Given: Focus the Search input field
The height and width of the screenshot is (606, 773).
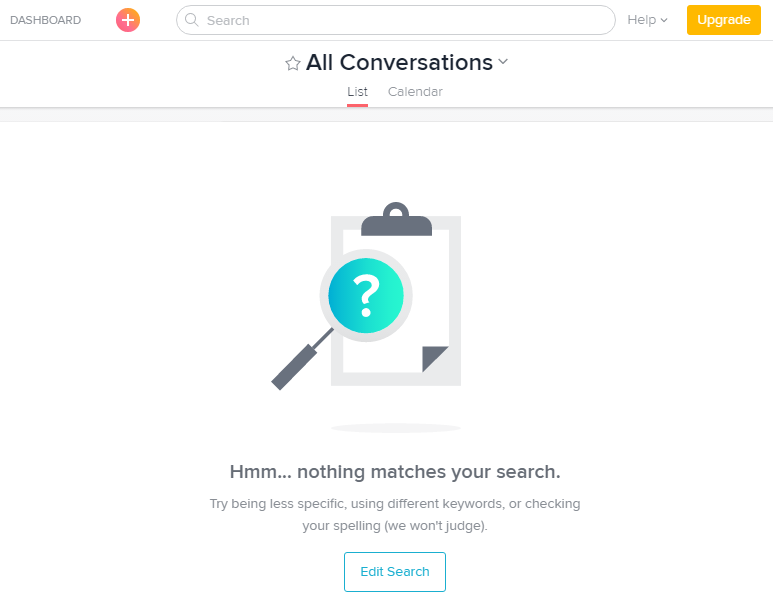Looking at the screenshot, I should pyautogui.click(x=396, y=20).
